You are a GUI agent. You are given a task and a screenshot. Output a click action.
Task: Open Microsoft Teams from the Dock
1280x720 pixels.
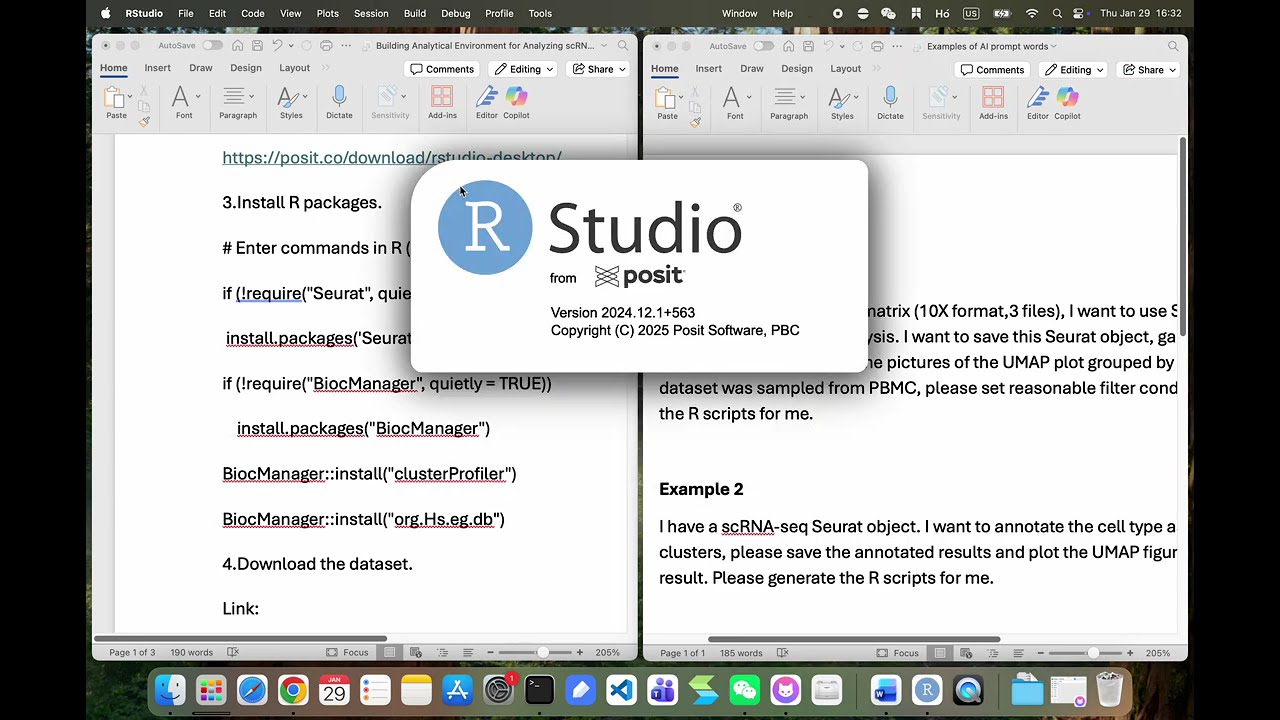[x=663, y=690]
